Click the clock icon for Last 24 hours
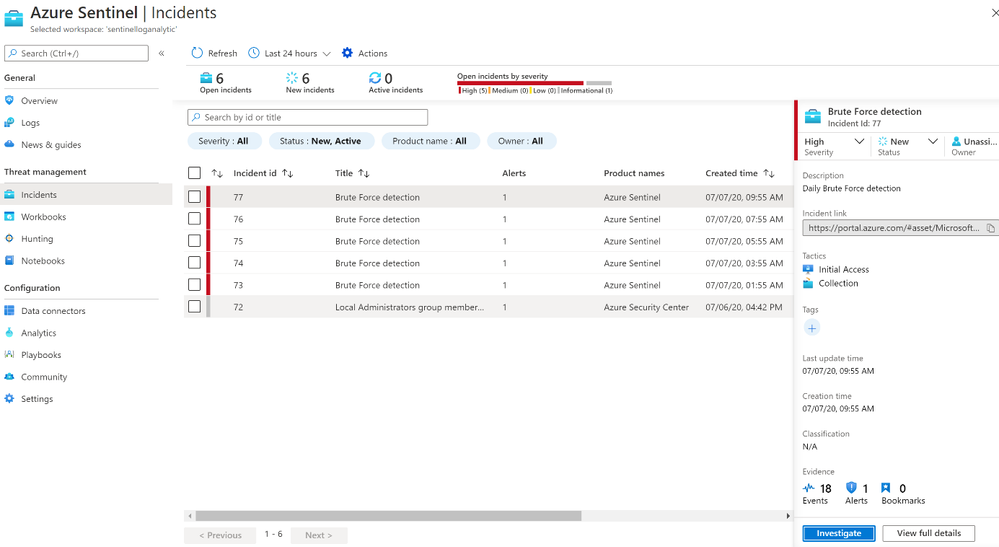Image resolution: width=999 pixels, height=547 pixels. click(254, 53)
